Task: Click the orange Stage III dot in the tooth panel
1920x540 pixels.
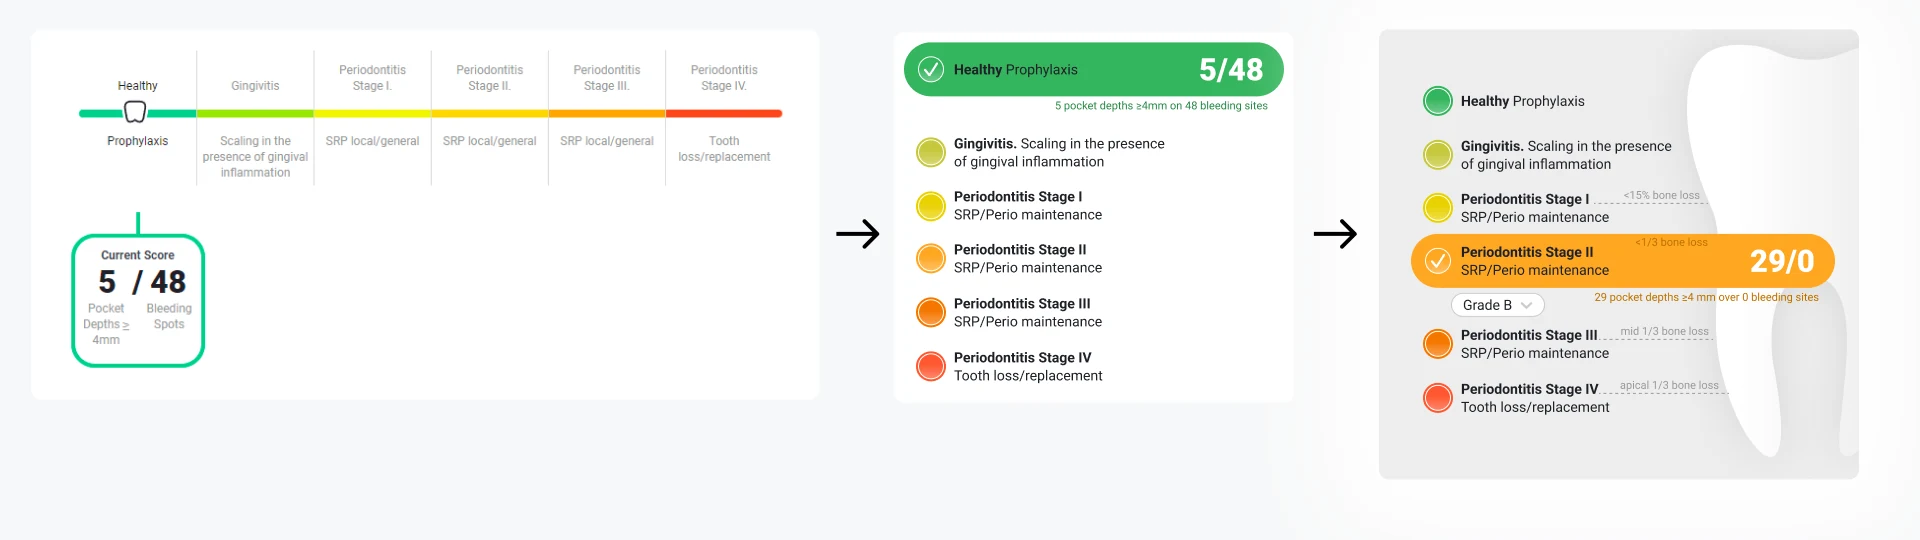Action: click(x=1437, y=344)
